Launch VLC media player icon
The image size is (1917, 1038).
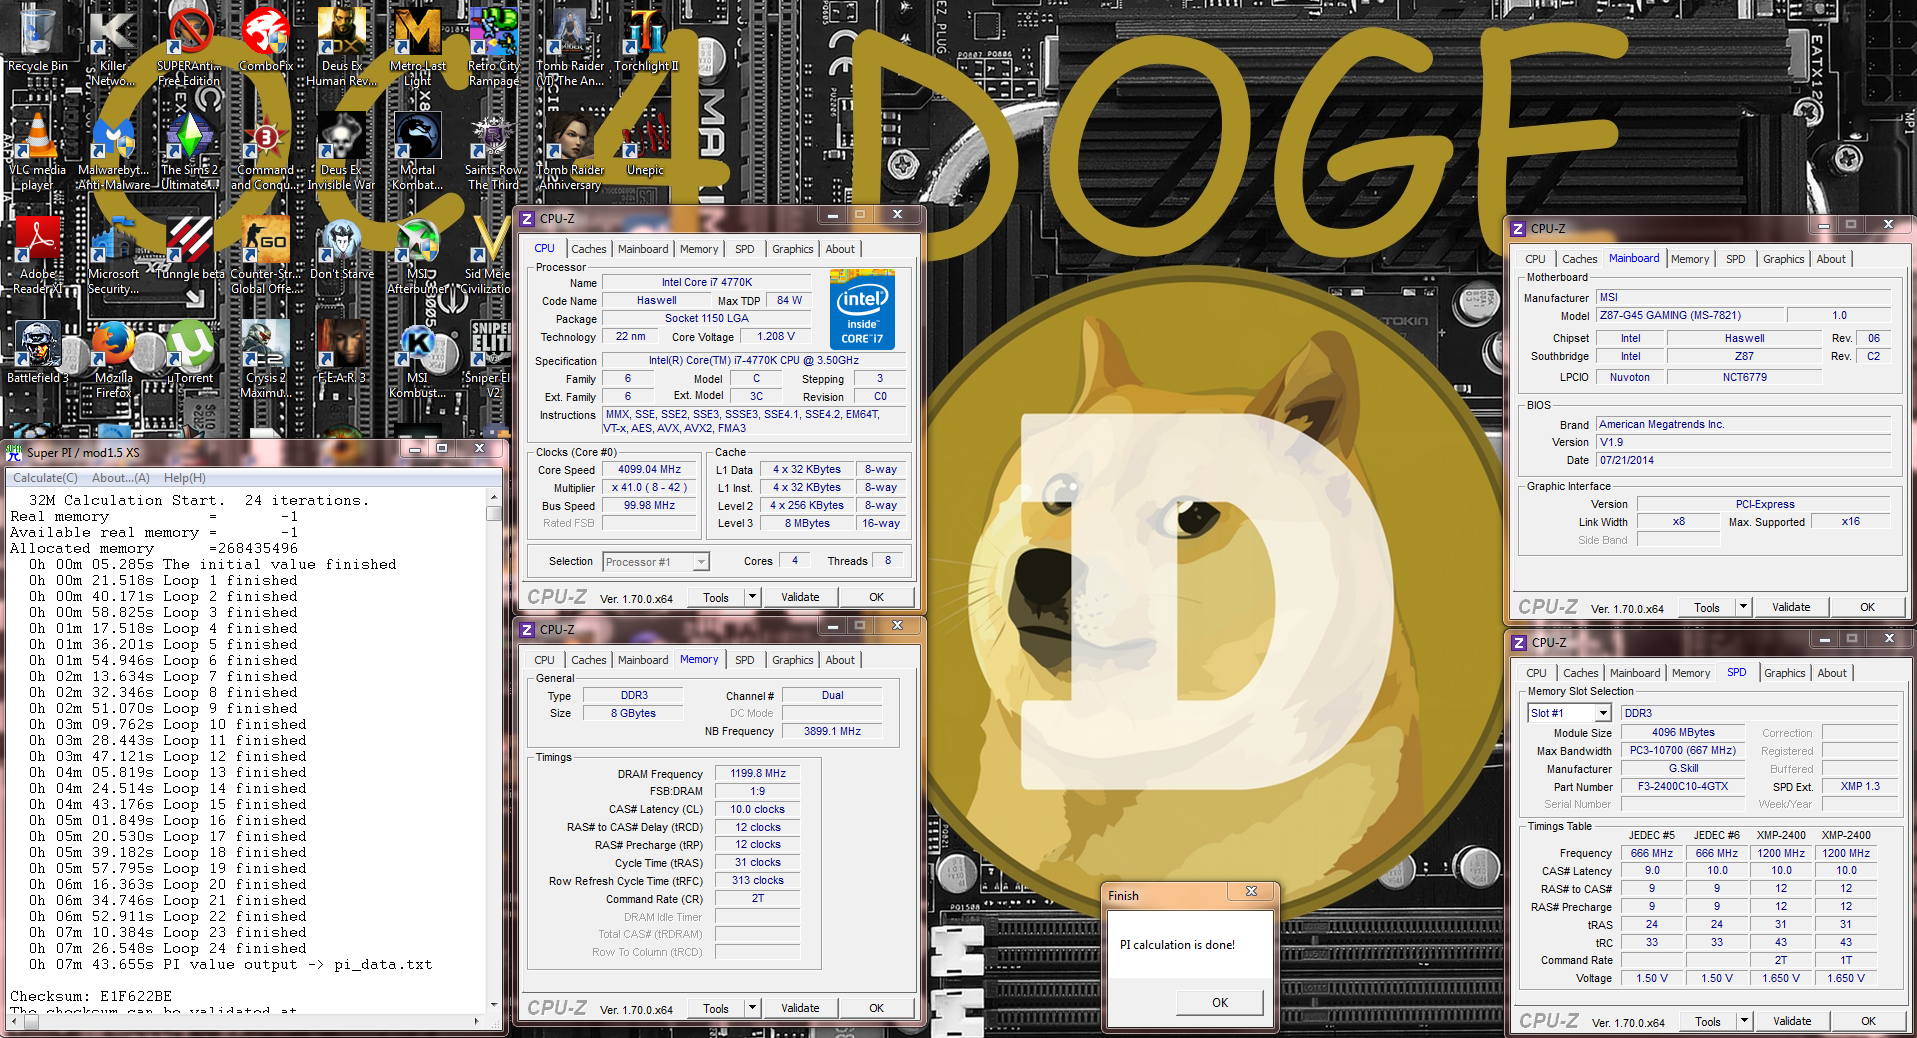[38, 150]
